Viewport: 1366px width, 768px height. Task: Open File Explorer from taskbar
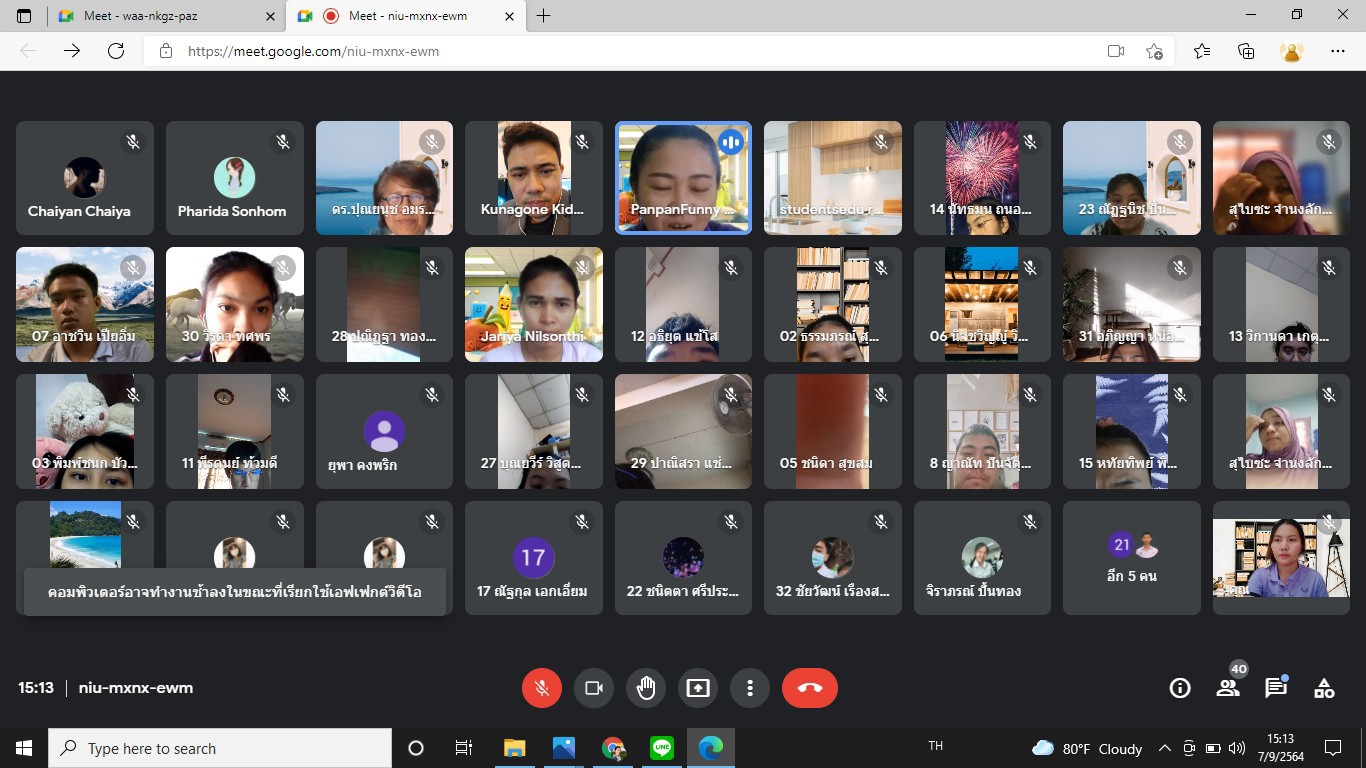pyautogui.click(x=514, y=748)
